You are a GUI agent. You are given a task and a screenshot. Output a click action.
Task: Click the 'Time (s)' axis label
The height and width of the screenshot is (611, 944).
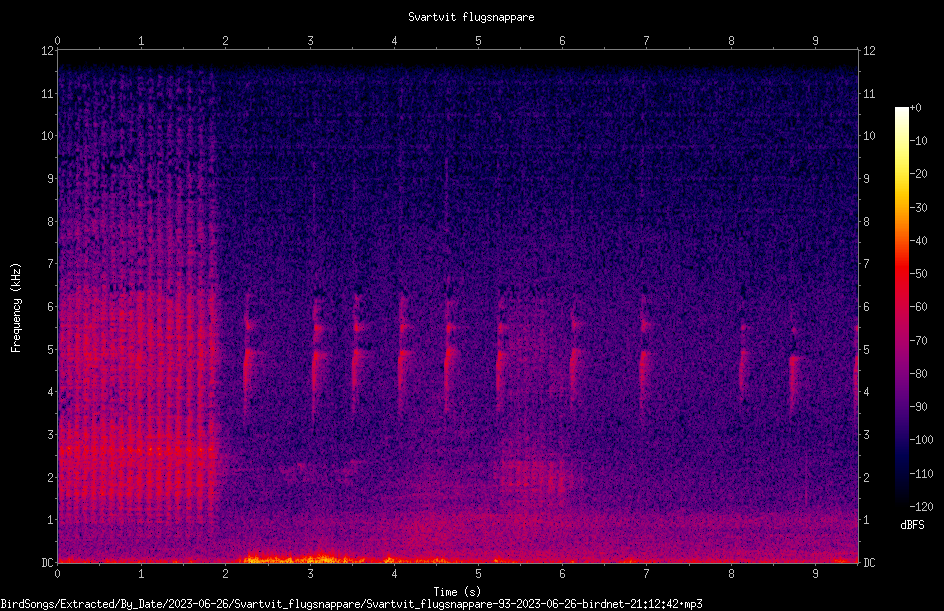pyautogui.click(x=457, y=592)
